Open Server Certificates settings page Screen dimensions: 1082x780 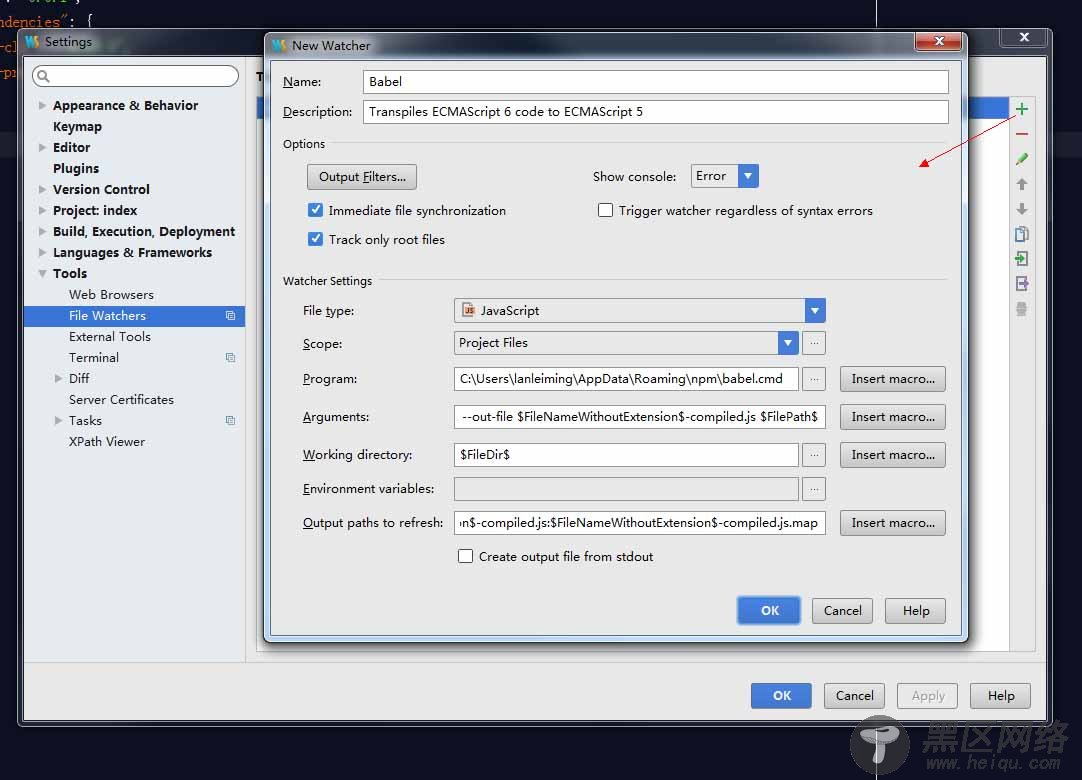(x=121, y=400)
